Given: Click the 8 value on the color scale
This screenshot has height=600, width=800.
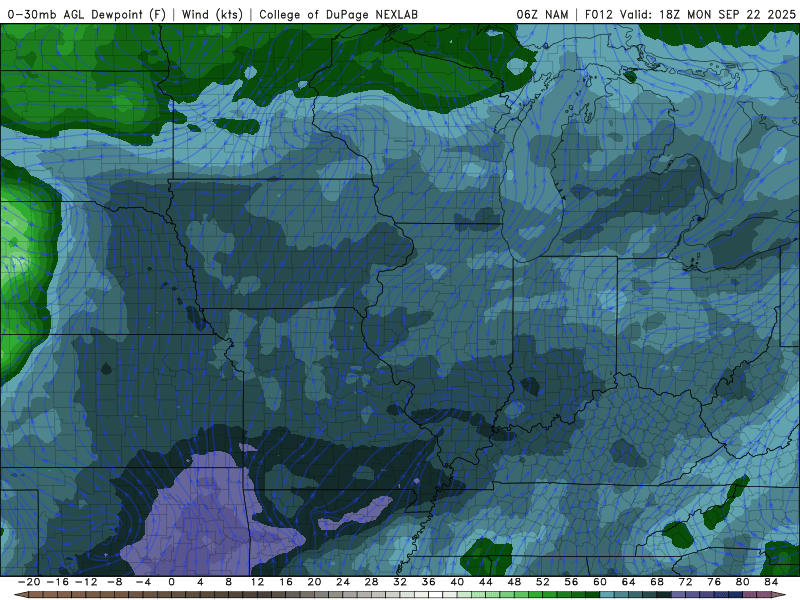Looking at the screenshot, I should click(229, 582).
